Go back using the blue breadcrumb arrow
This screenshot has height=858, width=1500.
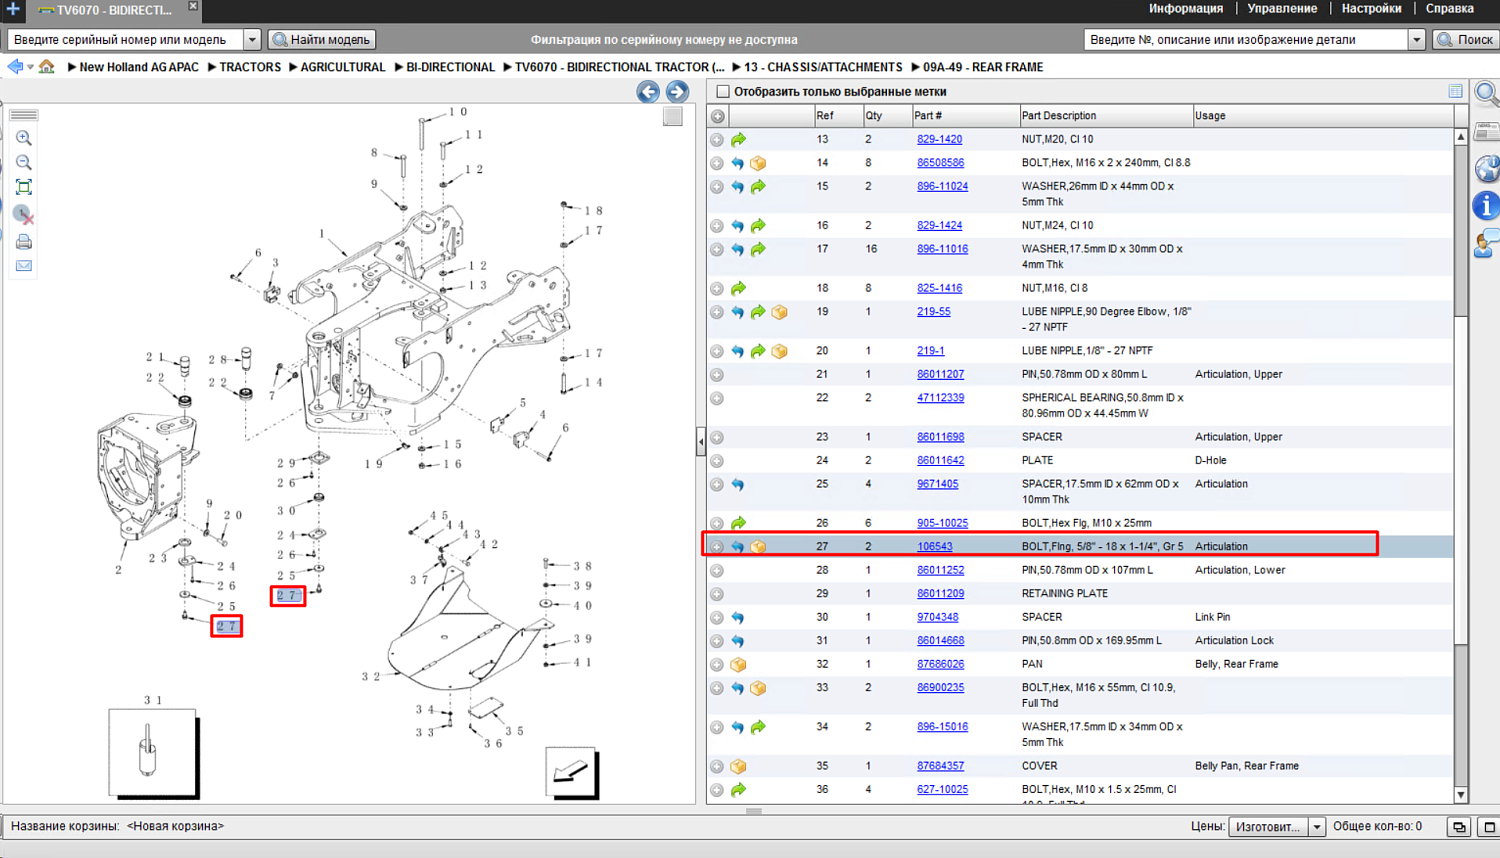coord(15,67)
